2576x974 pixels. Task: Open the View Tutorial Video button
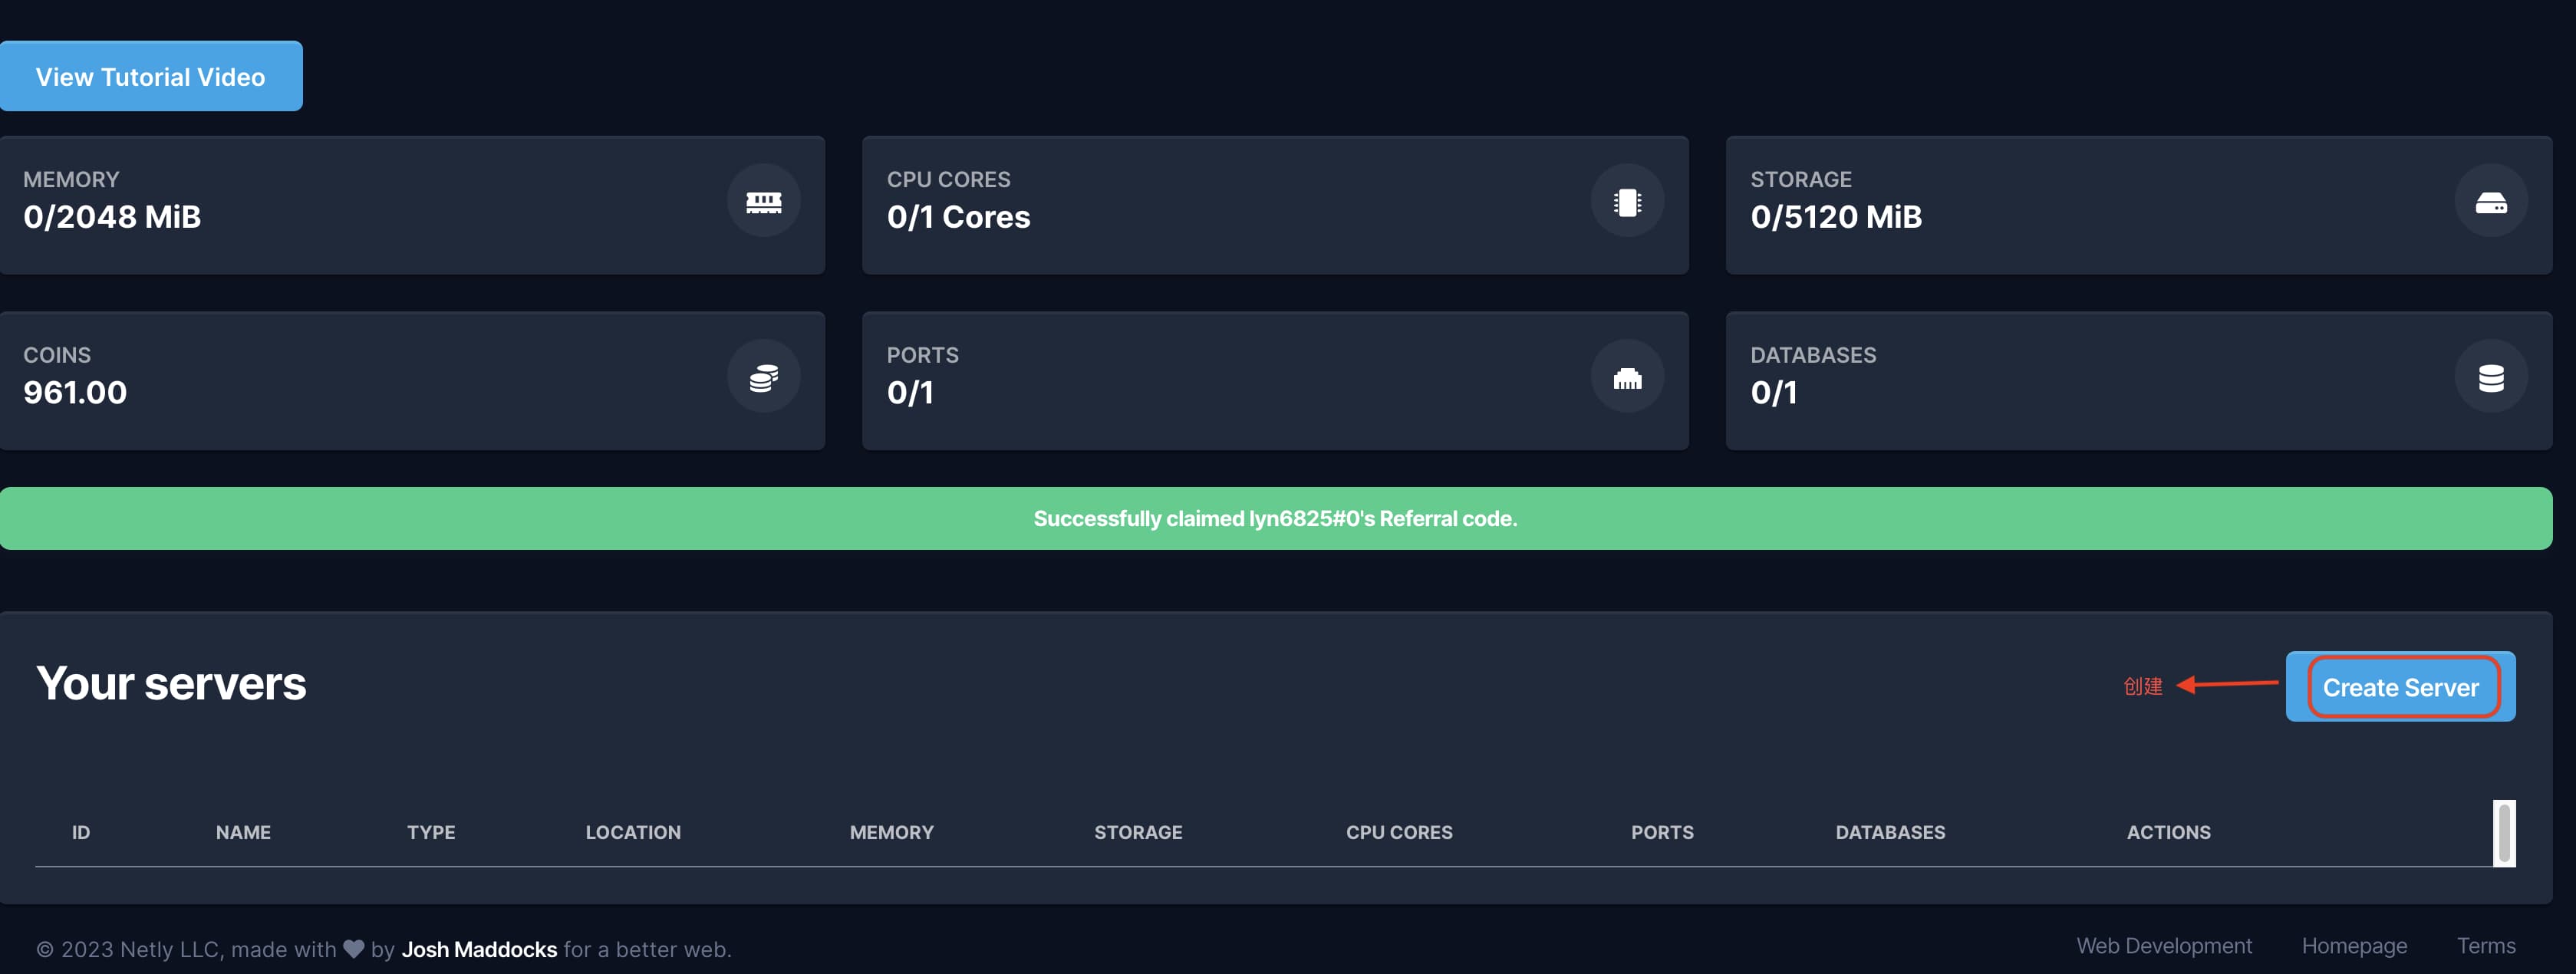click(151, 77)
